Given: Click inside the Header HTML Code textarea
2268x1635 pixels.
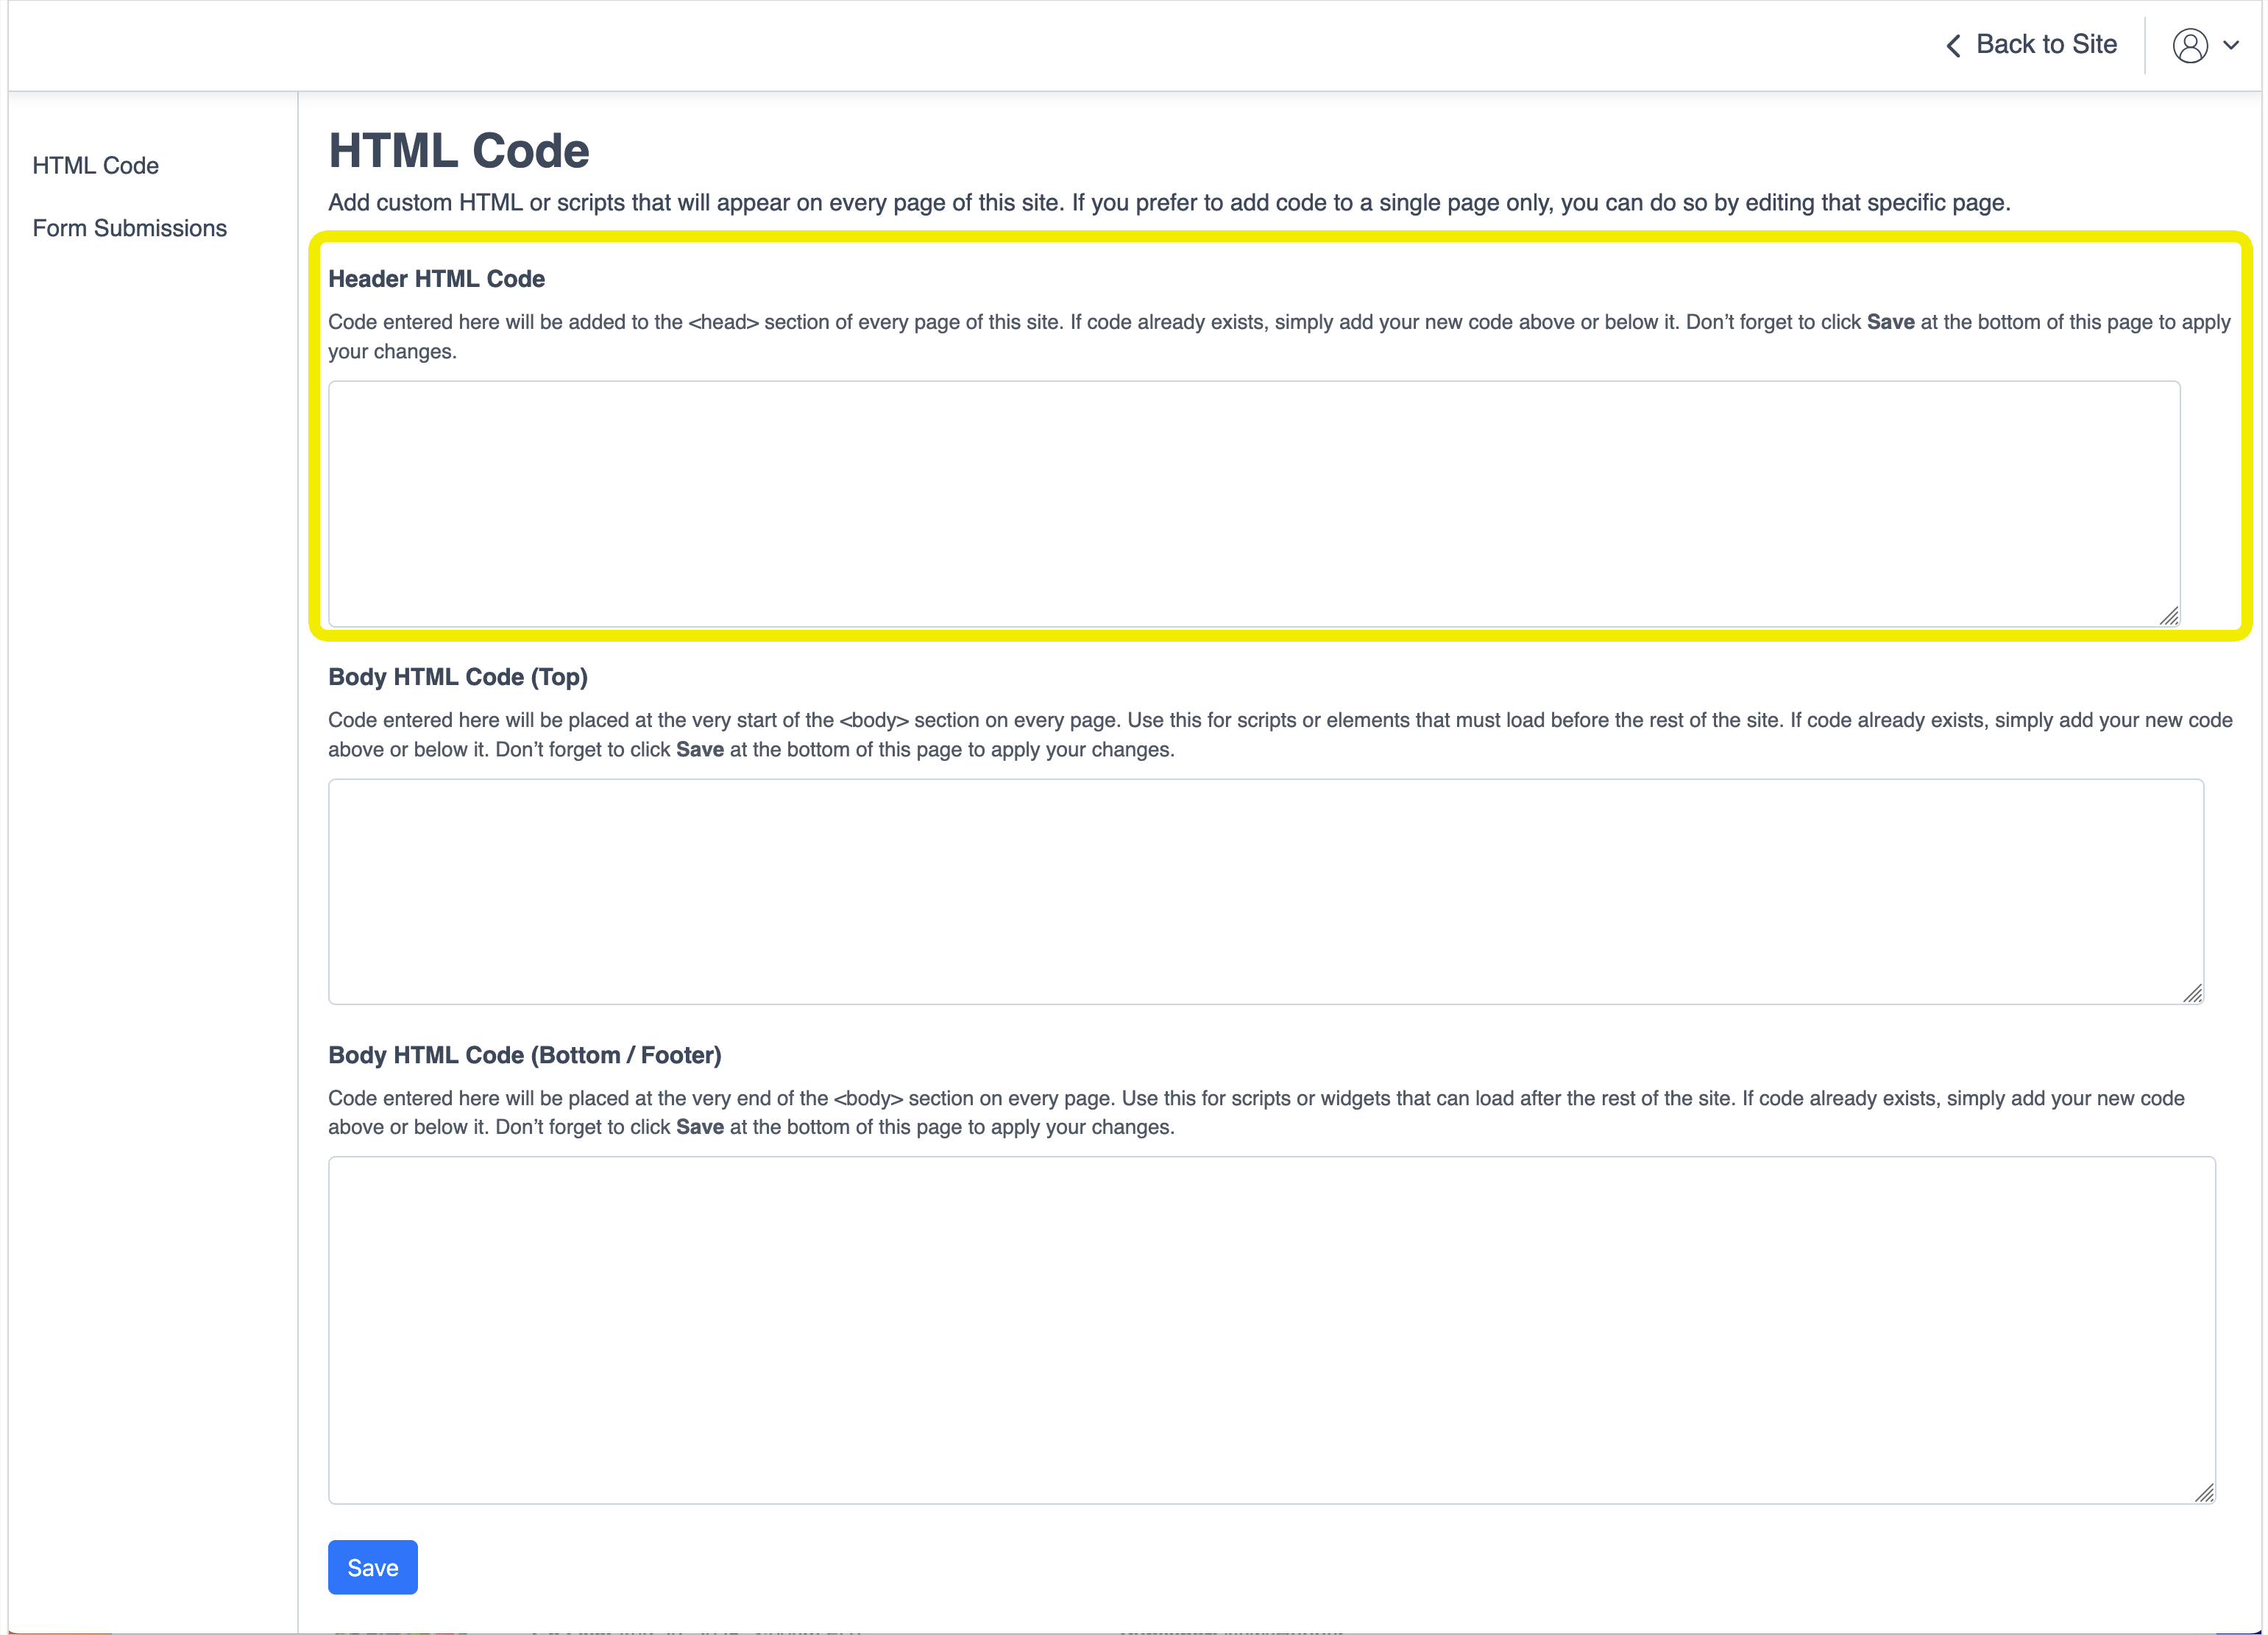Looking at the screenshot, I should (1254, 504).
